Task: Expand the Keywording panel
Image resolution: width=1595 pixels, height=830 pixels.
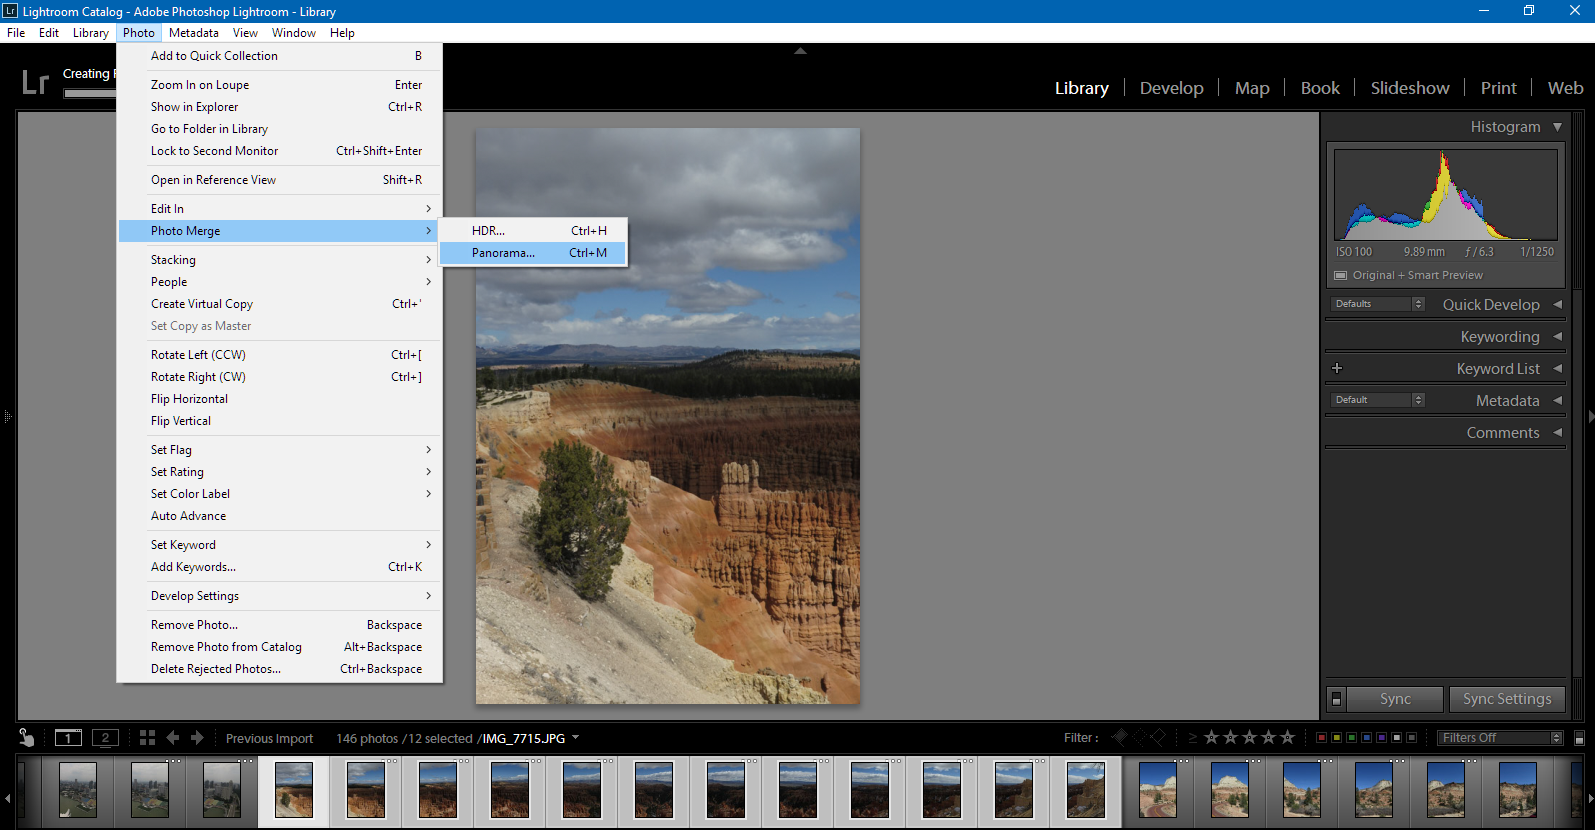Action: (1500, 337)
